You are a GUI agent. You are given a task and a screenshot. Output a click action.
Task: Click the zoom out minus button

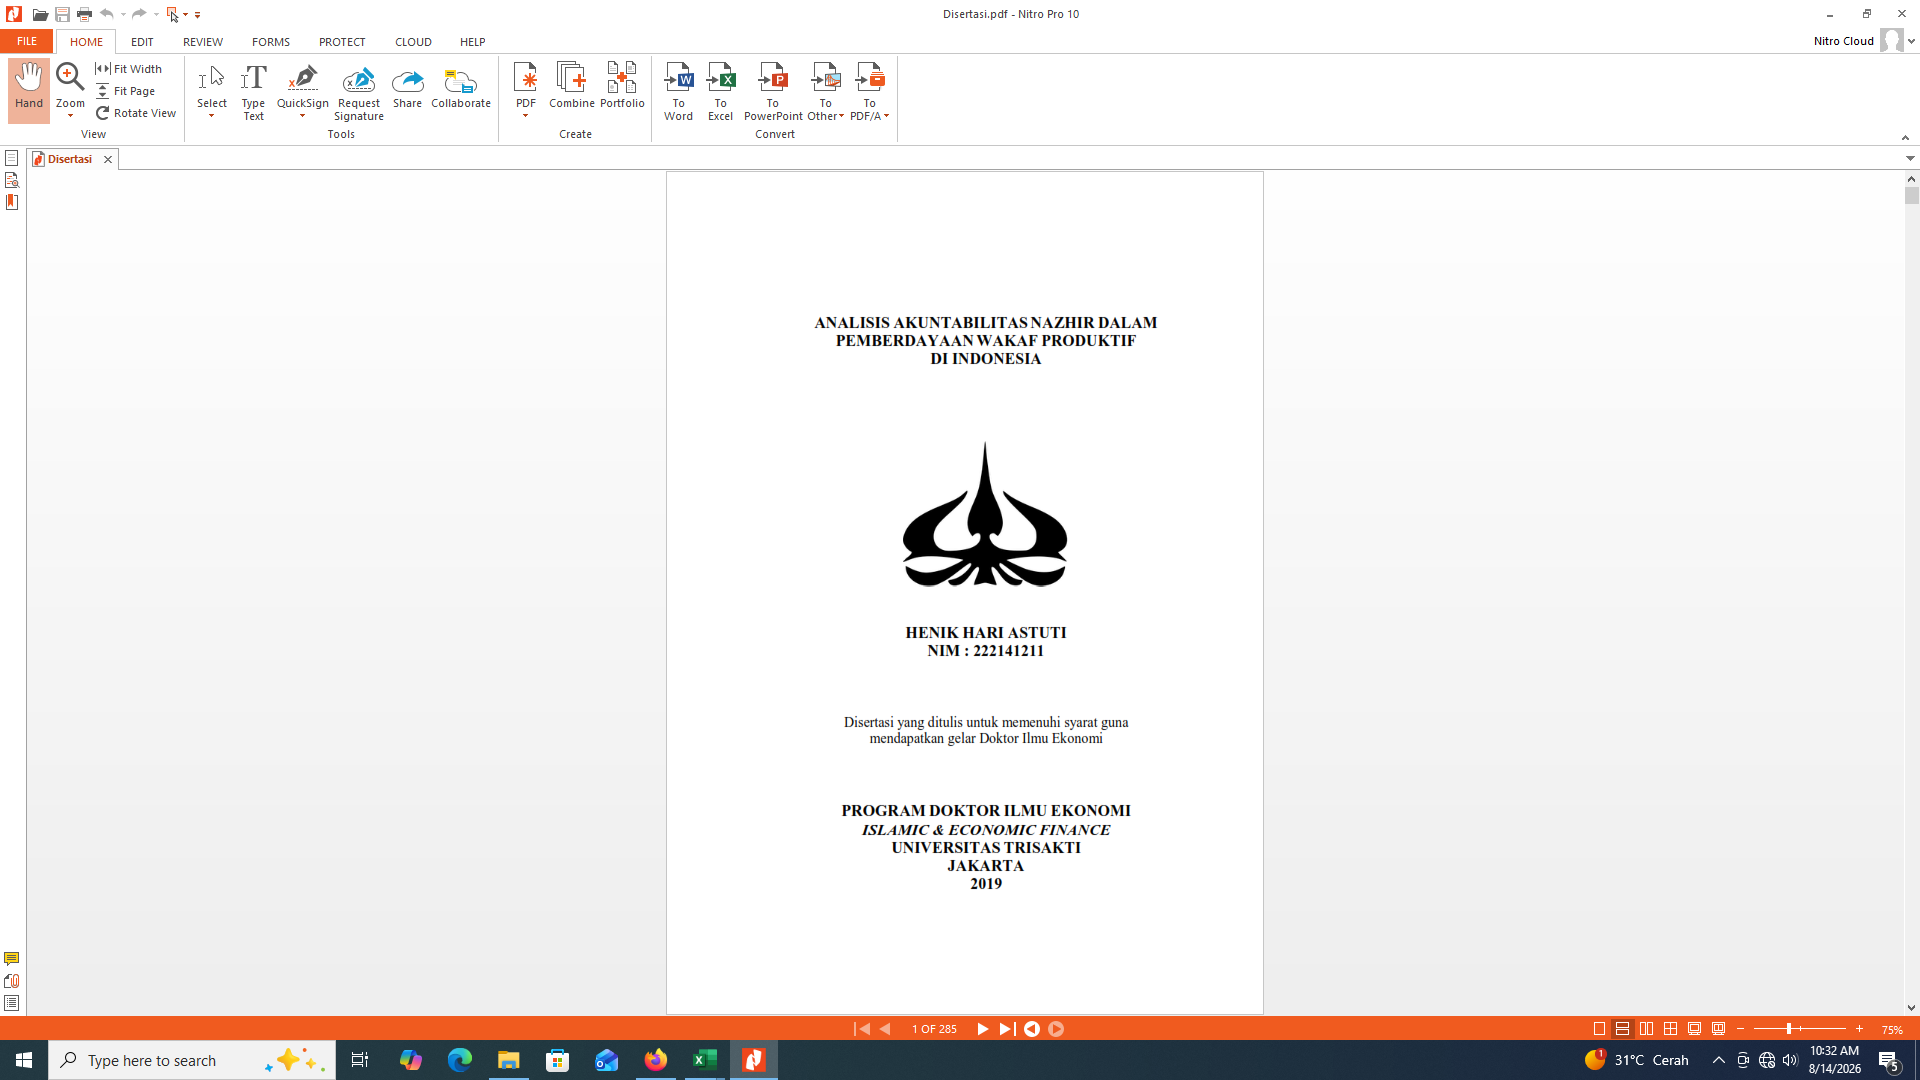point(1741,1029)
